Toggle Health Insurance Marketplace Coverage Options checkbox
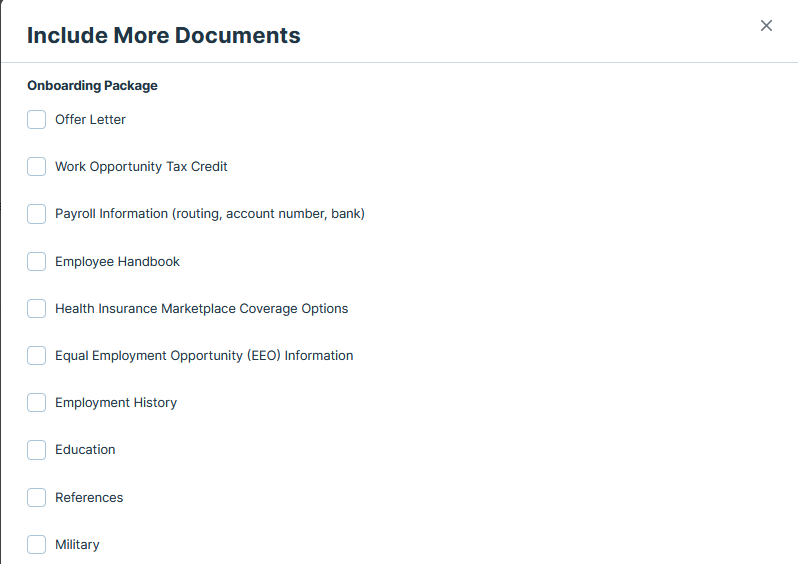This screenshot has height=564, width=798. point(37,309)
